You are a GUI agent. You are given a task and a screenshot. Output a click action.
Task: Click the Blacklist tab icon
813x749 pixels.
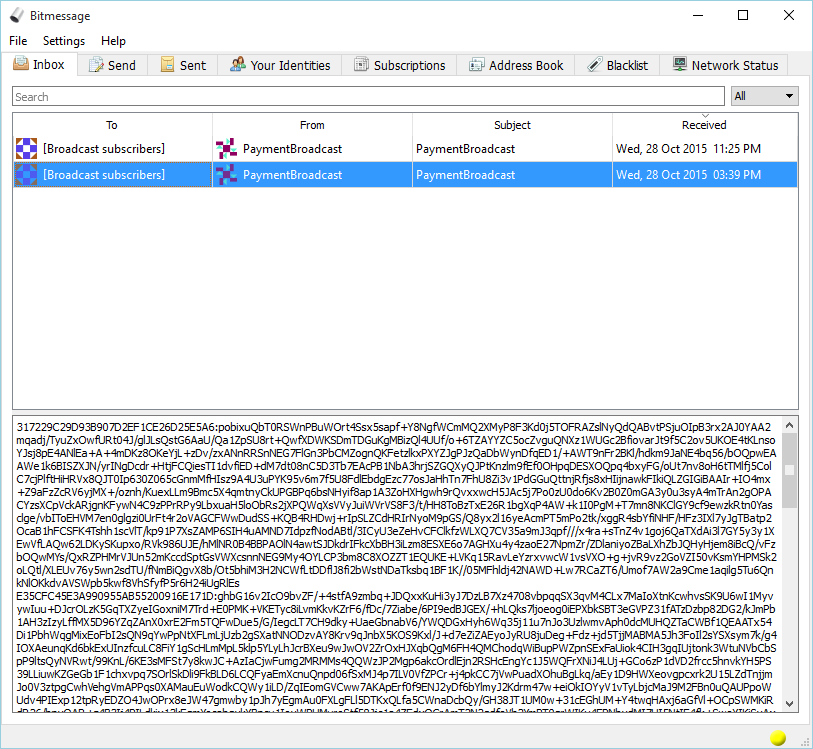594,65
